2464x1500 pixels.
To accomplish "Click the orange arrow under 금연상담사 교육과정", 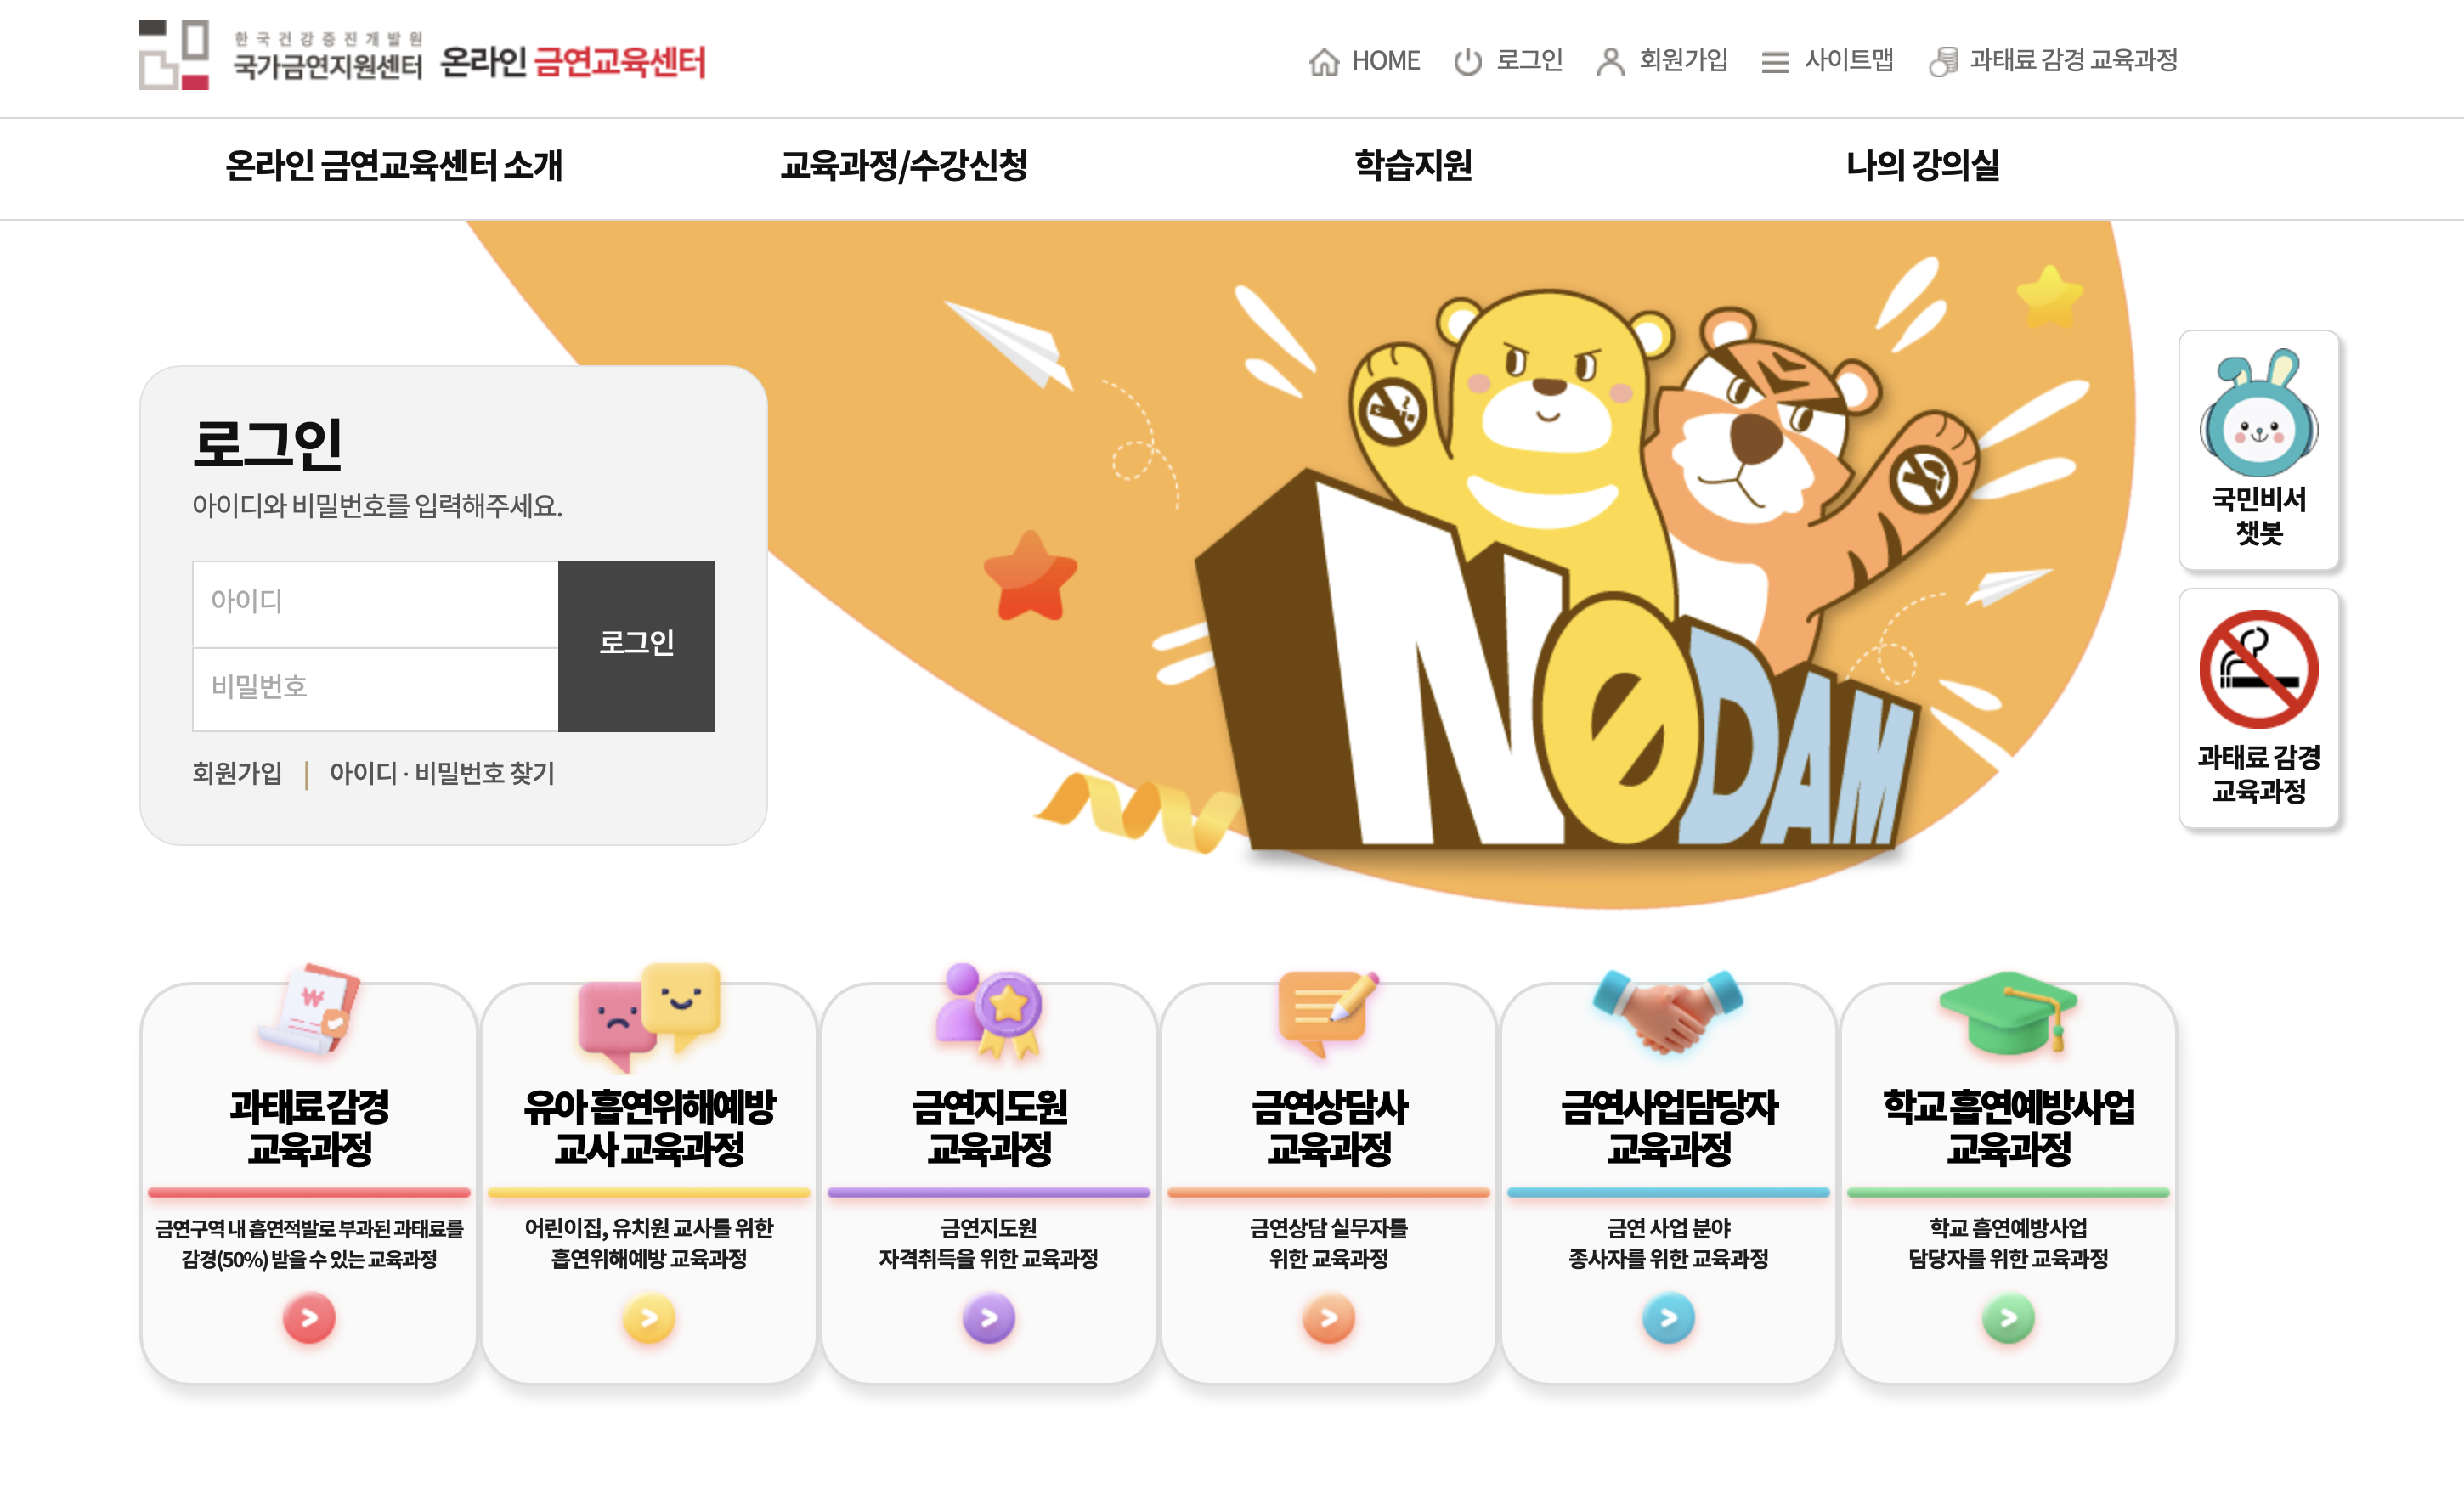I will pyautogui.click(x=1329, y=1318).
